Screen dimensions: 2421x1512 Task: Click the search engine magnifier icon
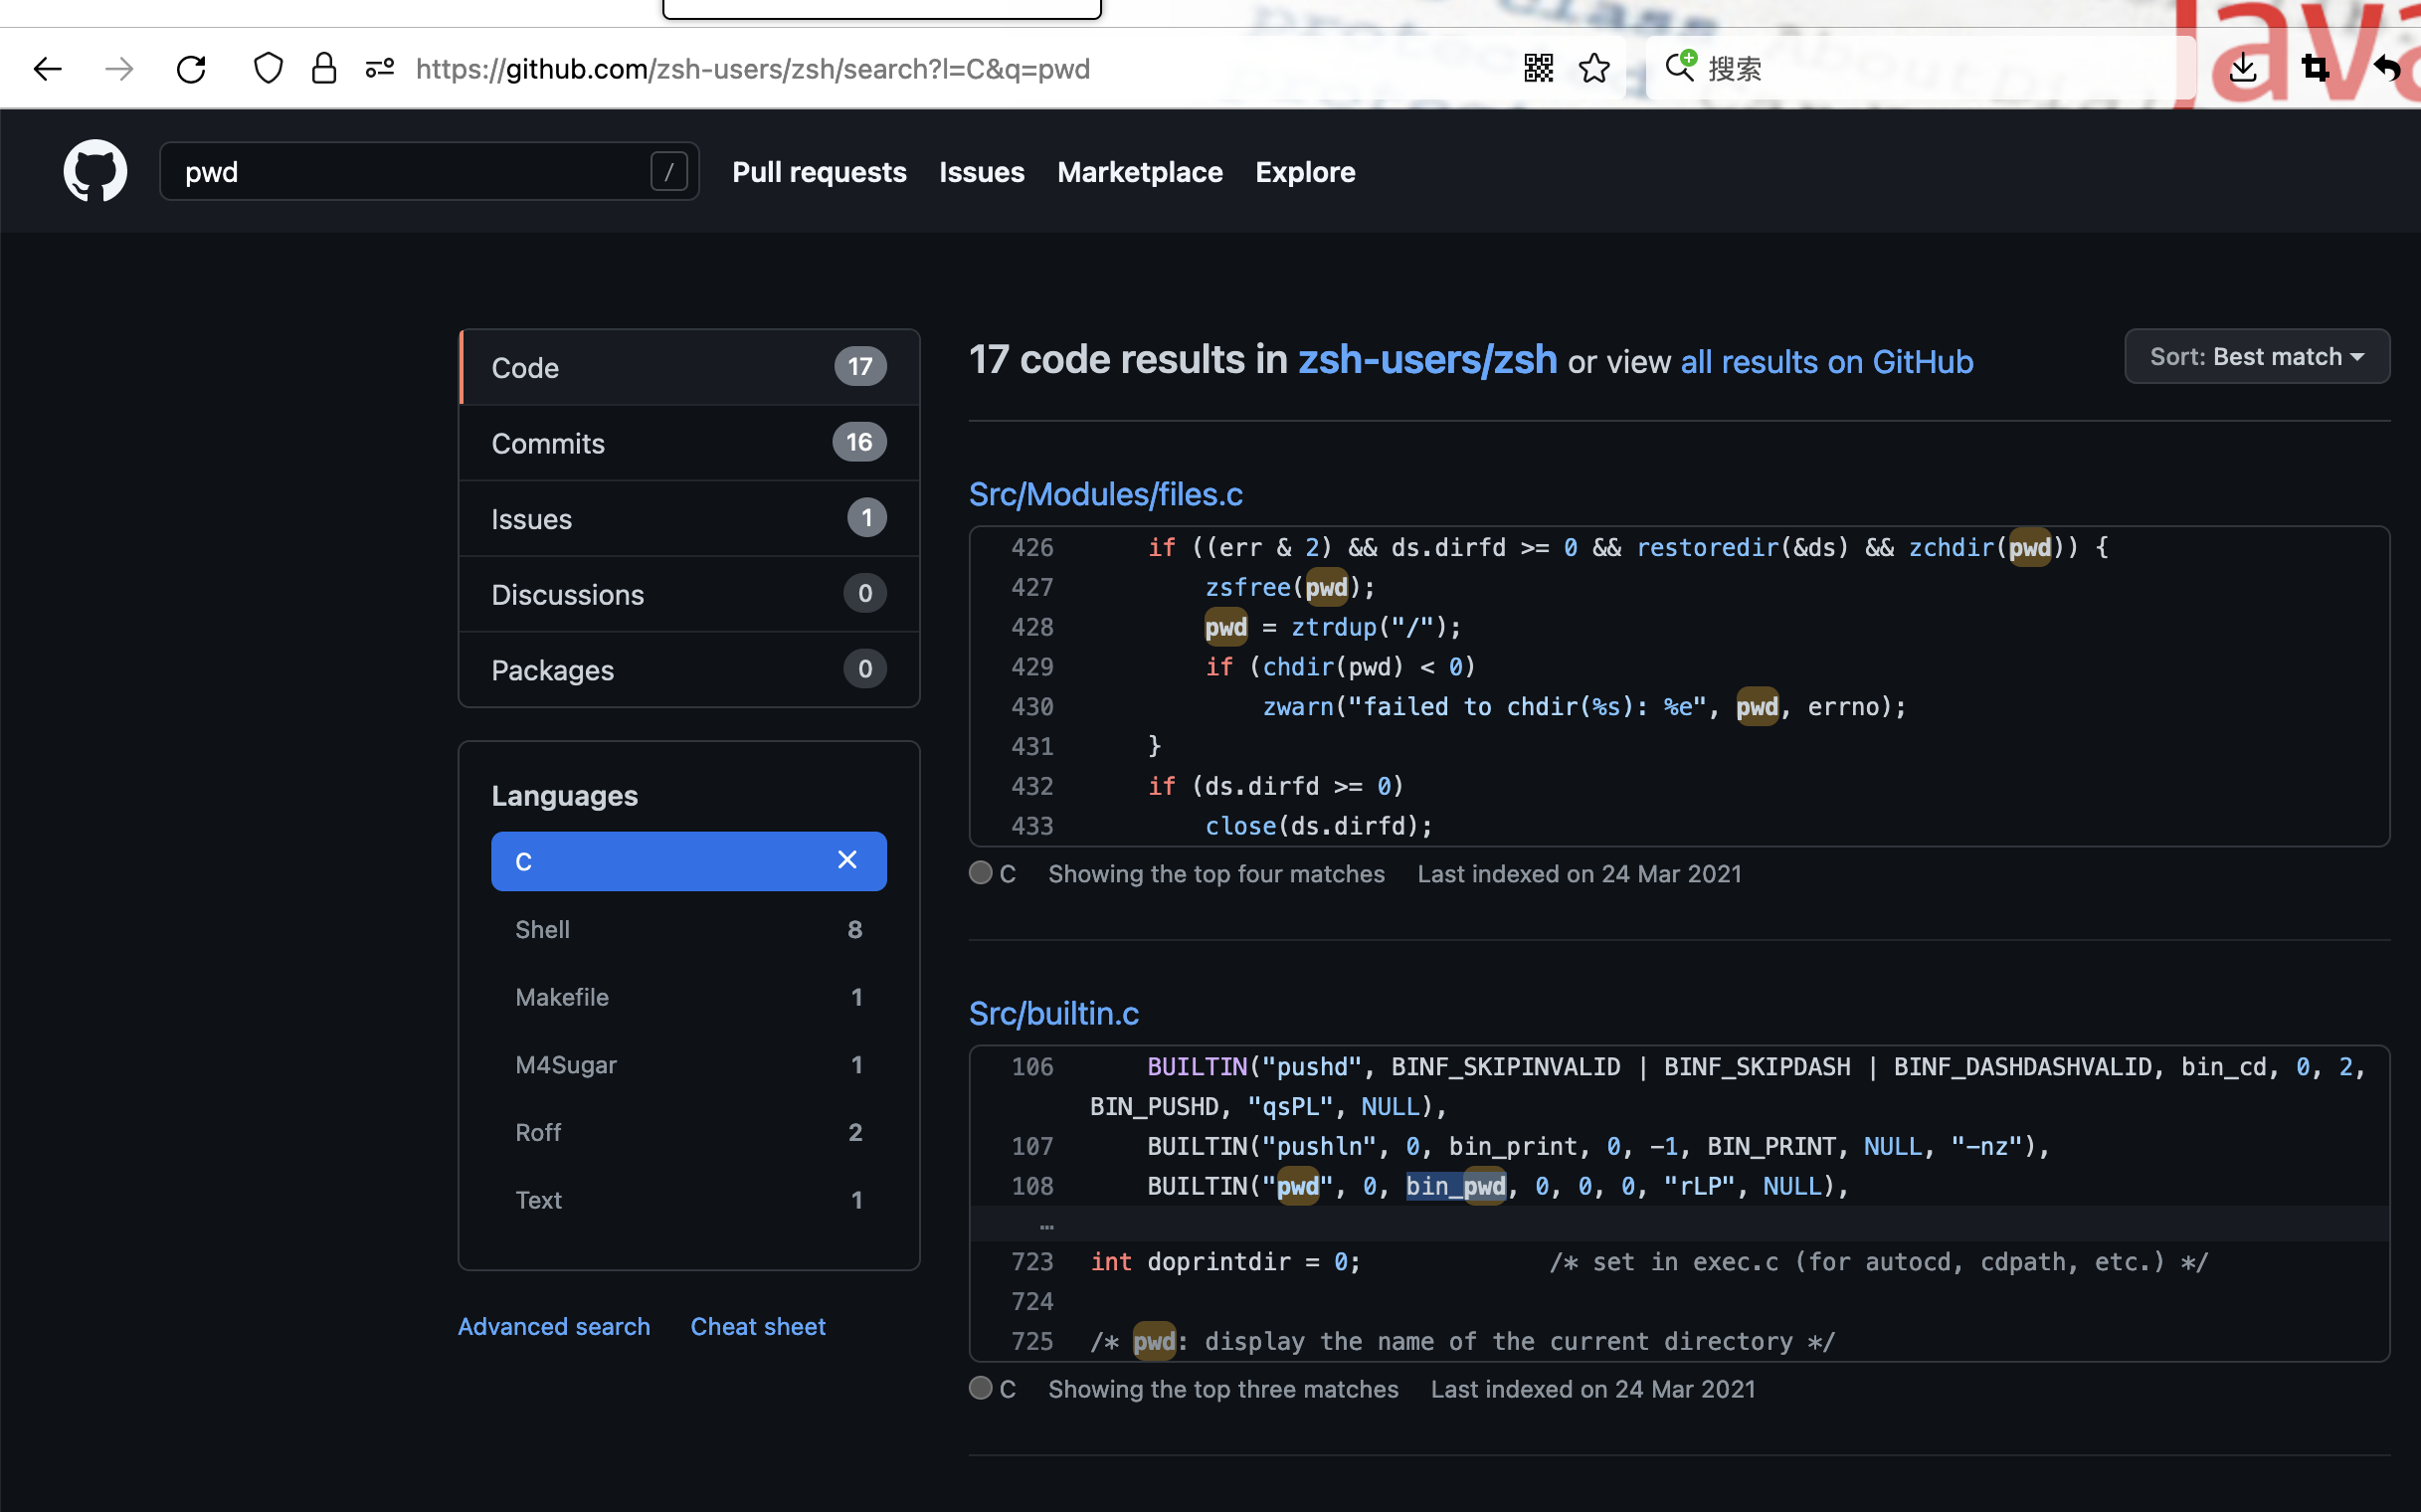pos(1681,66)
